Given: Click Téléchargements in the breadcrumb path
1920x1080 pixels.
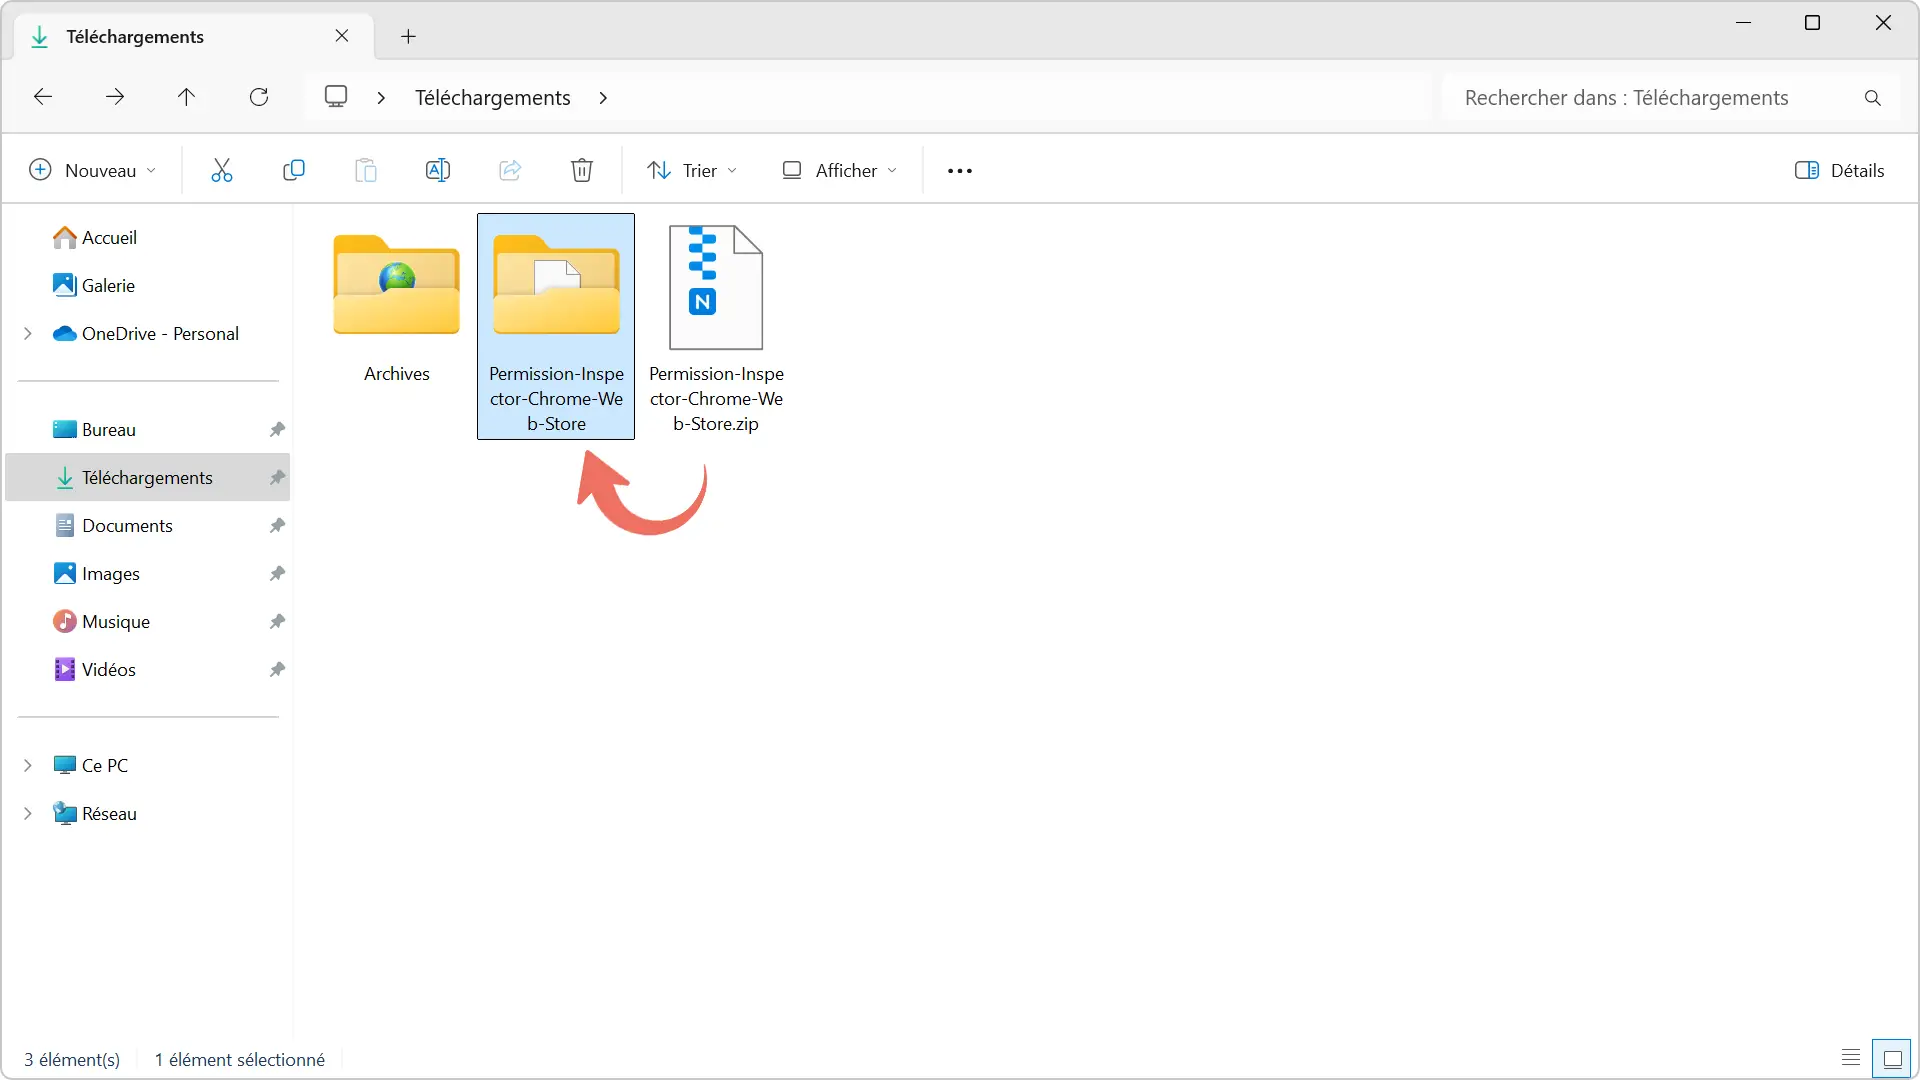Looking at the screenshot, I should pos(493,98).
